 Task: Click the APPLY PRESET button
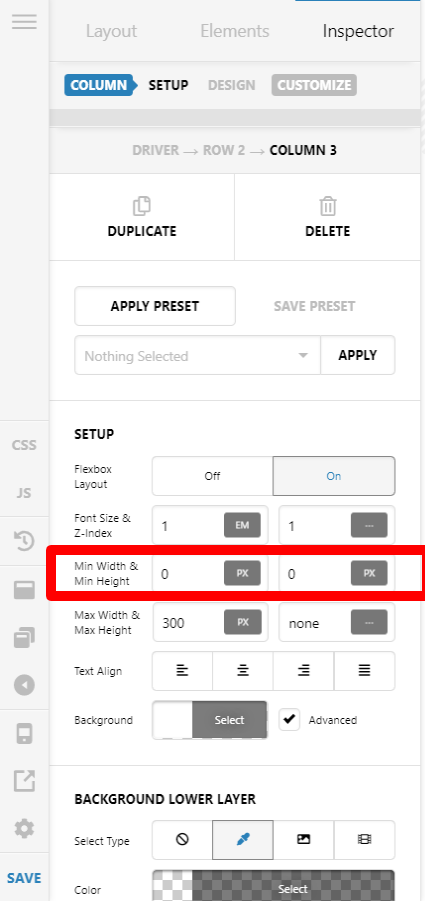point(155,306)
